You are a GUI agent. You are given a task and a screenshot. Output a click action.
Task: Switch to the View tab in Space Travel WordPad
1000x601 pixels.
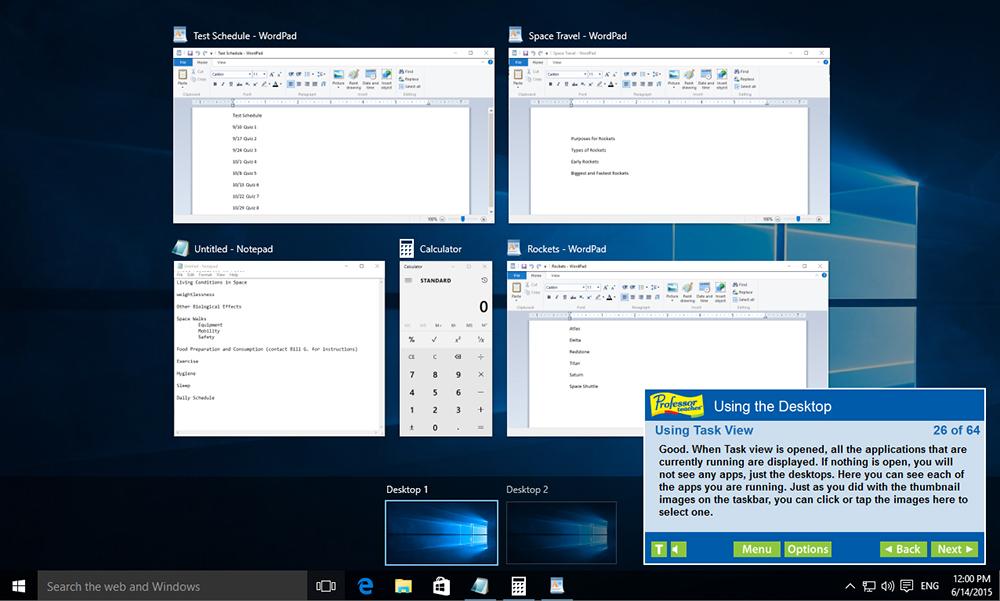[557, 61]
